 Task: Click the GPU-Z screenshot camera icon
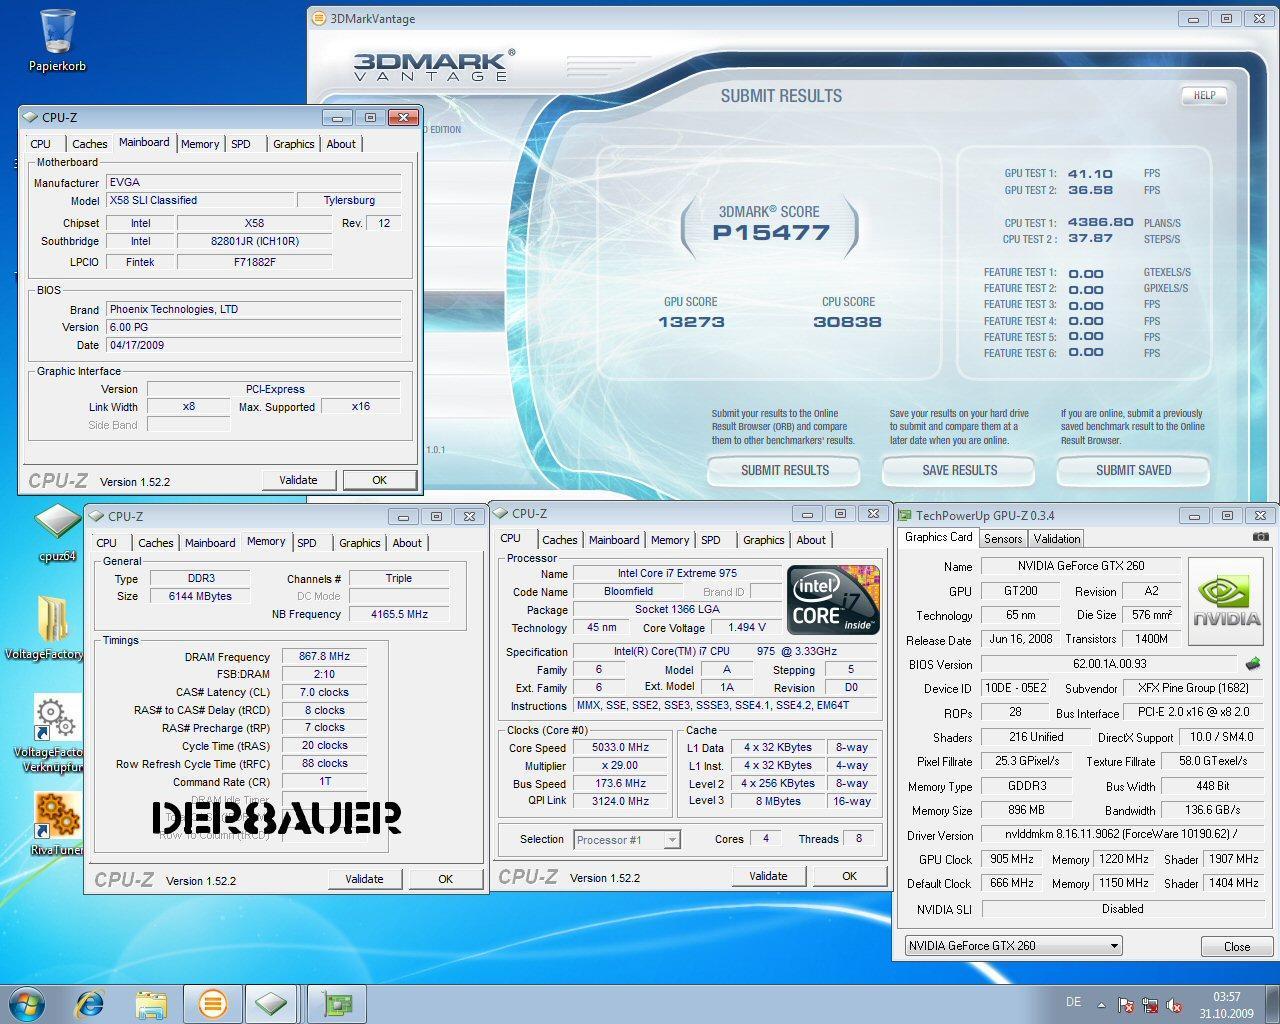(1261, 537)
